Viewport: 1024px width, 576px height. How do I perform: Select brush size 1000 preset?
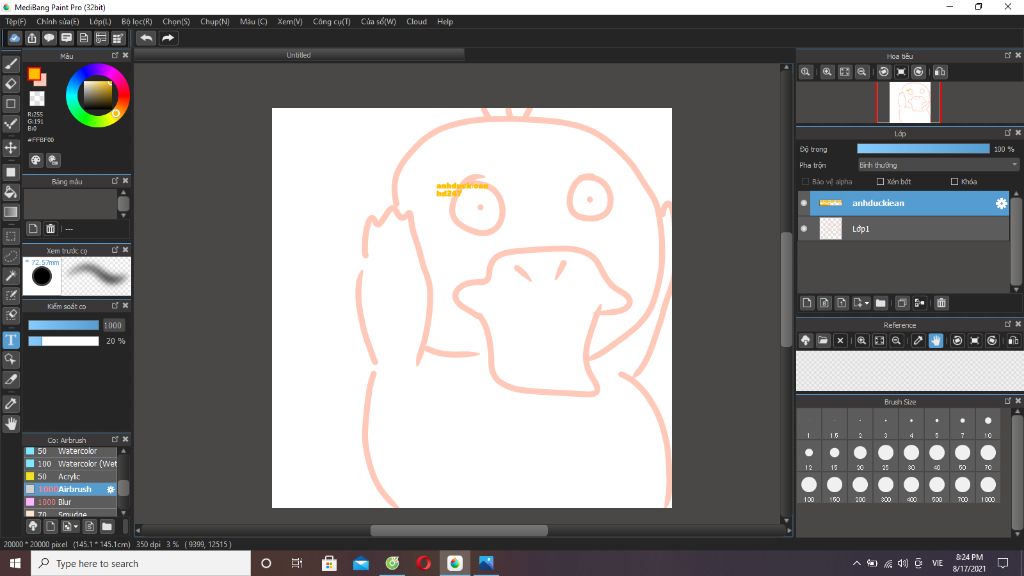coord(987,488)
